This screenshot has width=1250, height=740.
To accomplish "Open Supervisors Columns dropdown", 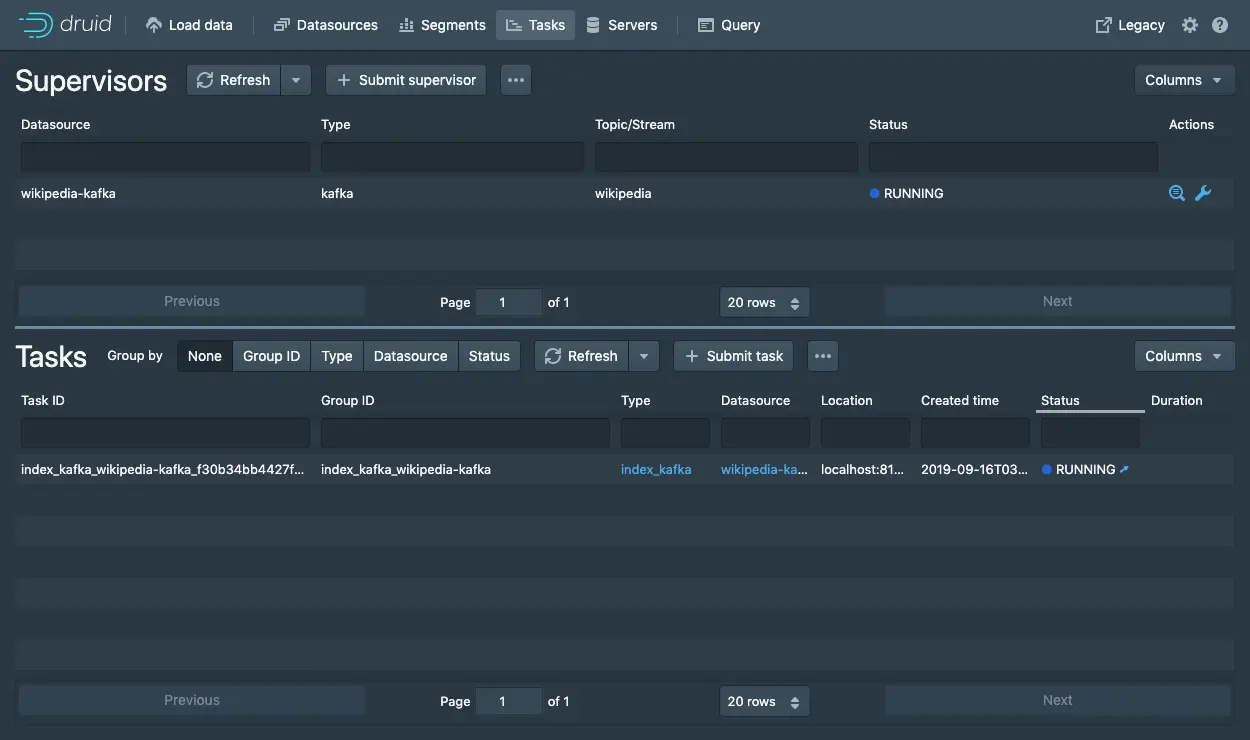I will tap(1184, 80).
